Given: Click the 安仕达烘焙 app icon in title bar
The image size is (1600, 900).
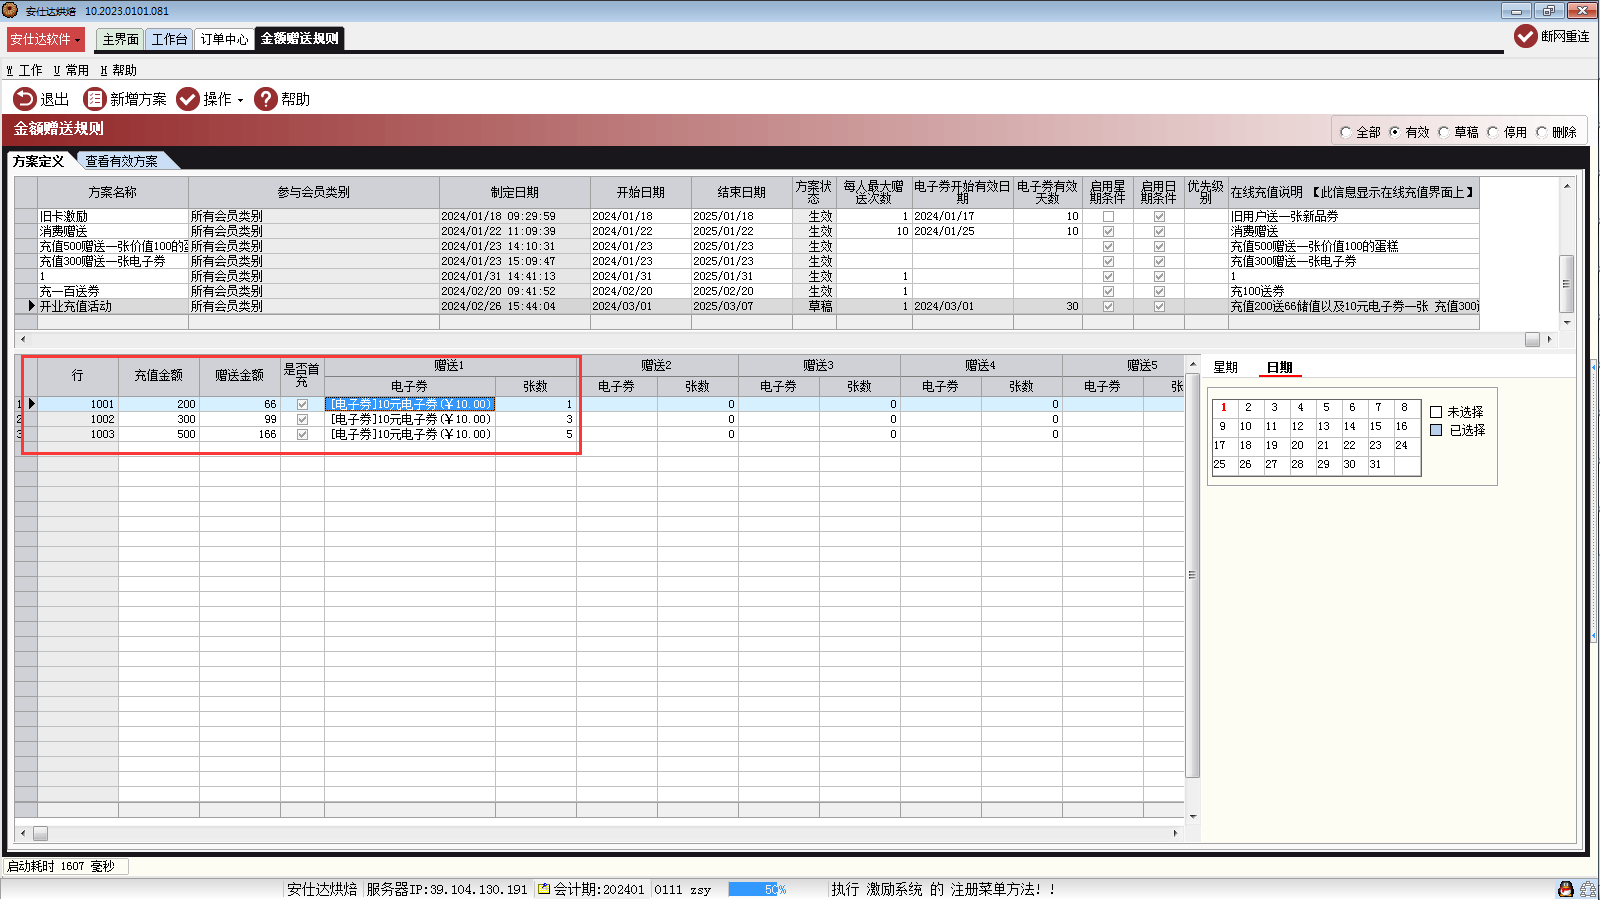Looking at the screenshot, I should [10, 10].
